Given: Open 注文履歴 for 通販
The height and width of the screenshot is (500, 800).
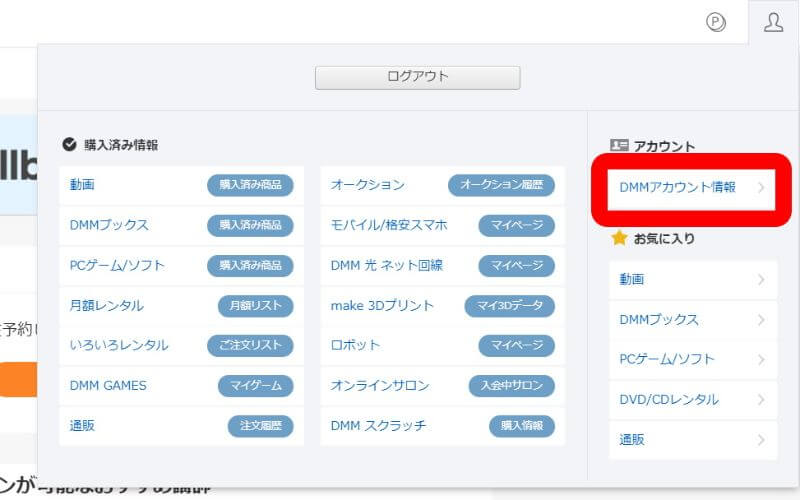Looking at the screenshot, I should (260, 426).
